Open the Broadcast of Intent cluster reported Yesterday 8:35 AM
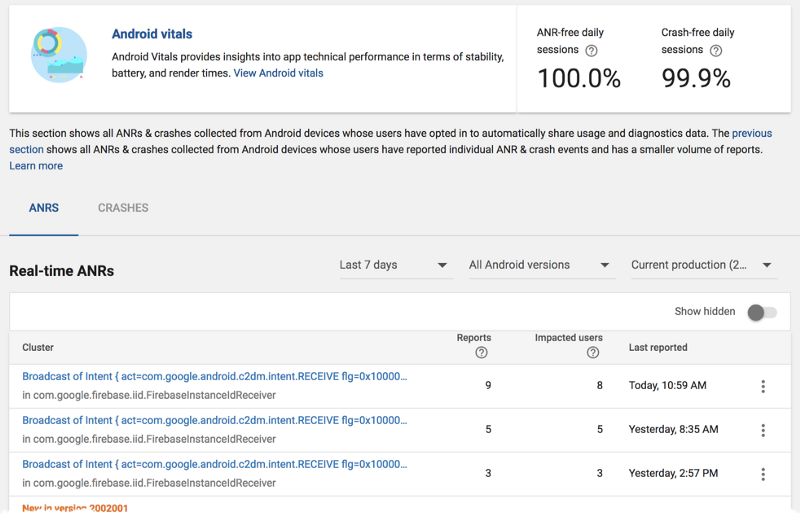The image size is (800, 529). 214,421
